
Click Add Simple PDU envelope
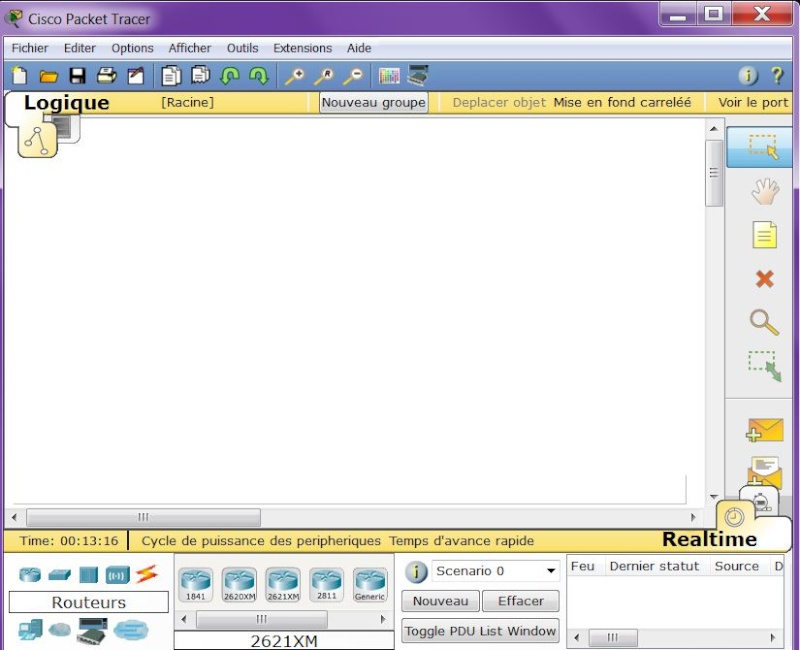(x=765, y=430)
